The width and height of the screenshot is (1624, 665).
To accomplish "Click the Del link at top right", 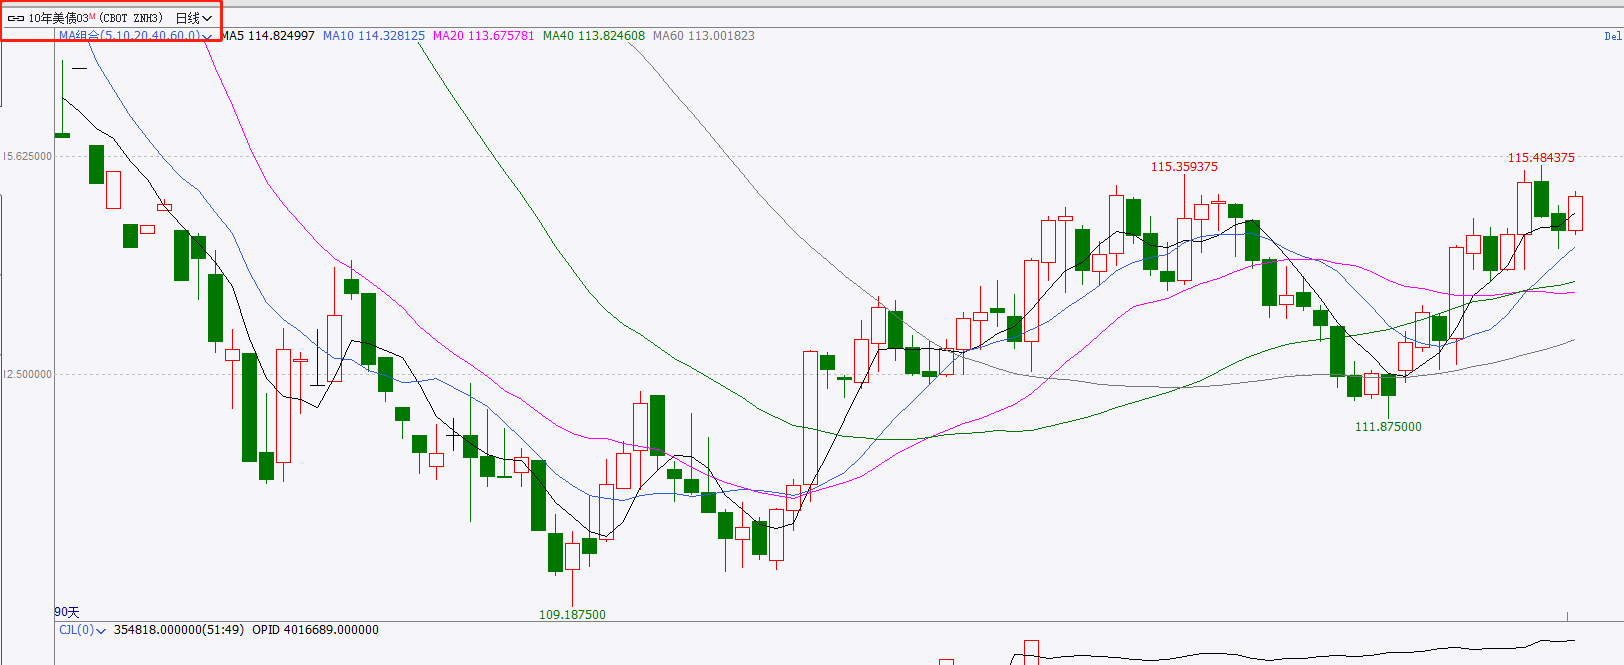I will point(1613,36).
